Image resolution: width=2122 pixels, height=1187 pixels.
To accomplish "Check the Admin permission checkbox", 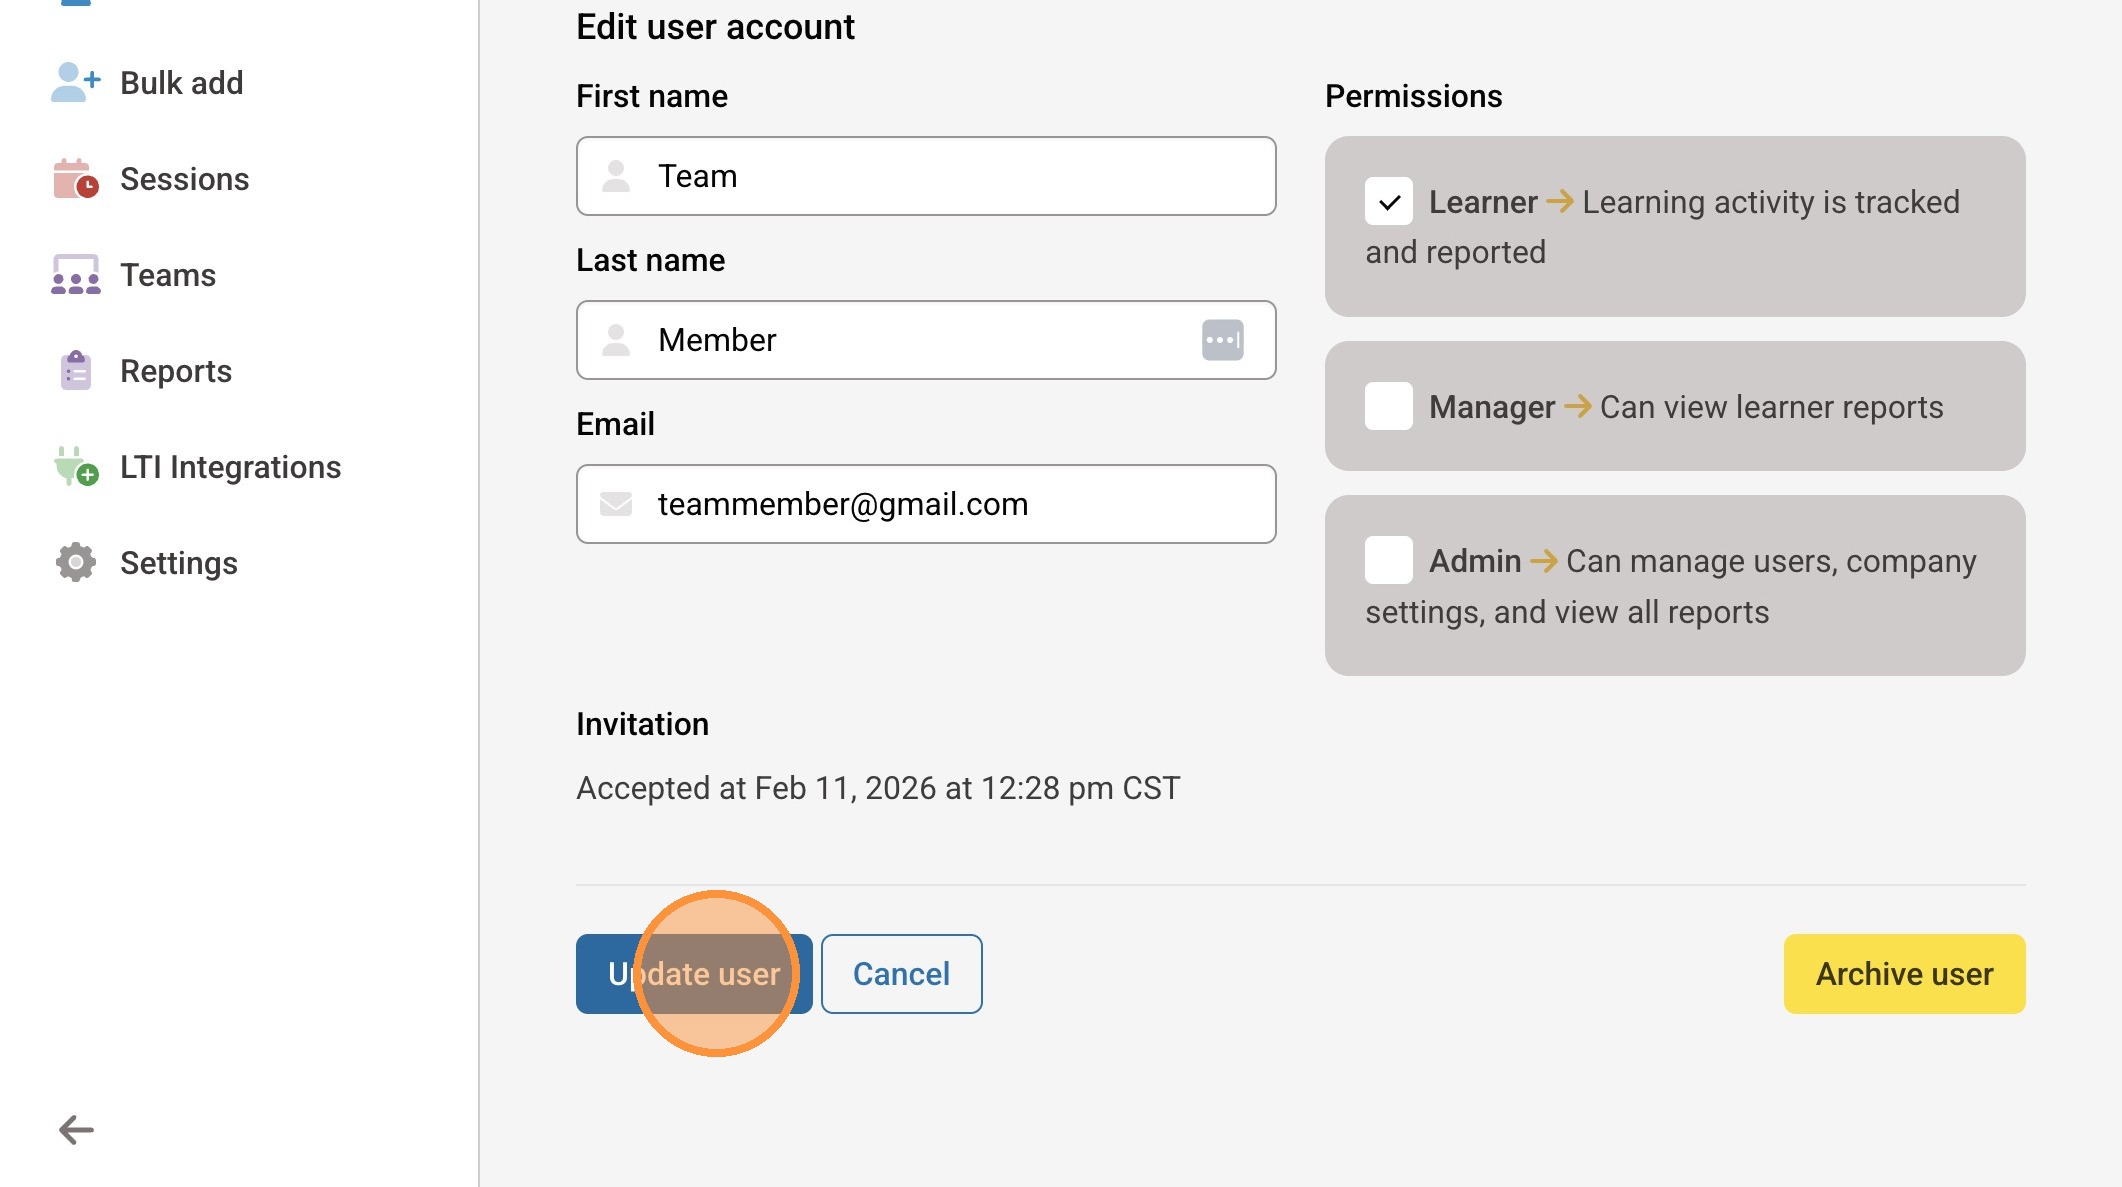I will coord(1388,561).
